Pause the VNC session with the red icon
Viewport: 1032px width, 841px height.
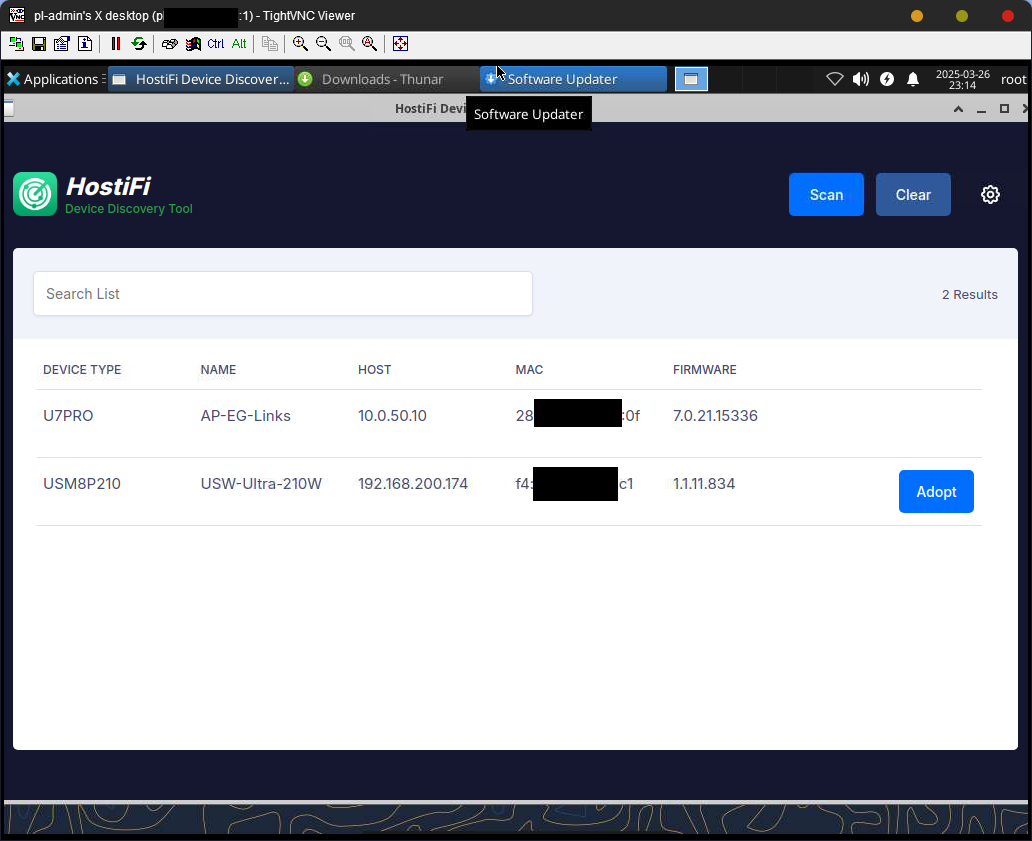point(115,44)
